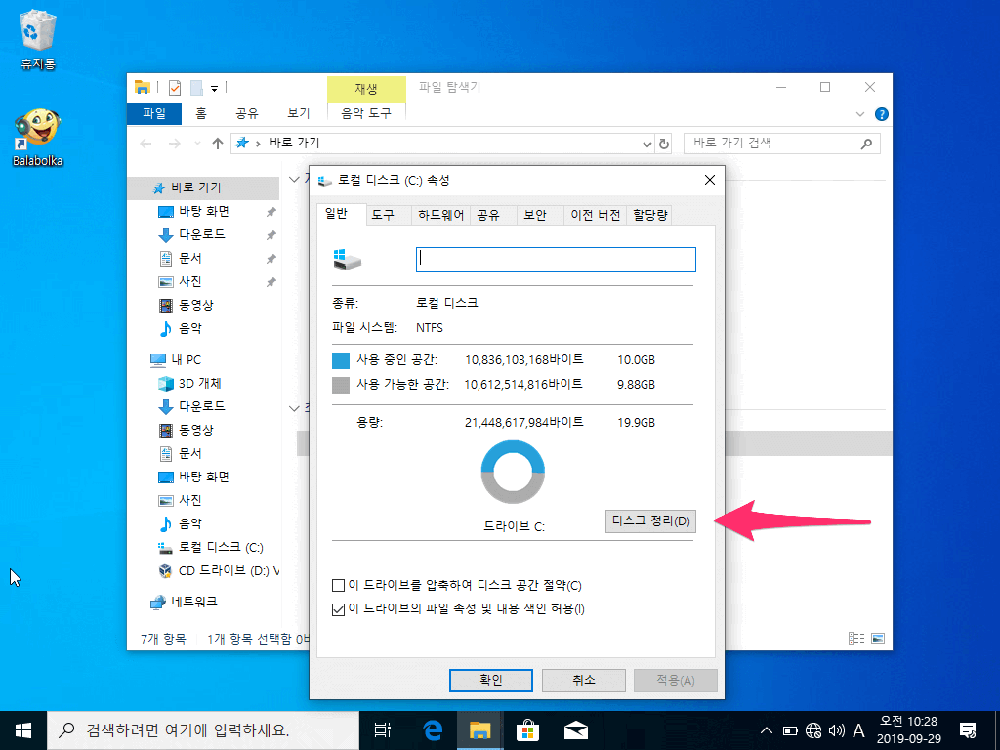Open the 음악 도구 ribbon tab
This screenshot has height=750, width=1000.
(366, 114)
